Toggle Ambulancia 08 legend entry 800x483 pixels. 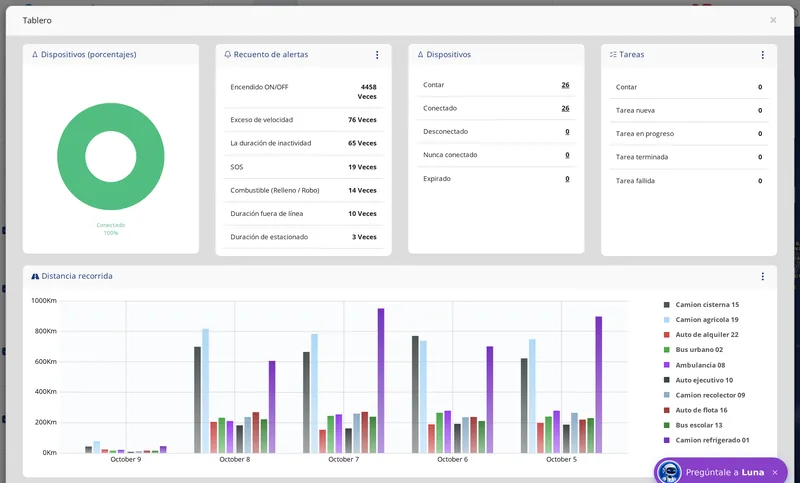click(x=694, y=365)
